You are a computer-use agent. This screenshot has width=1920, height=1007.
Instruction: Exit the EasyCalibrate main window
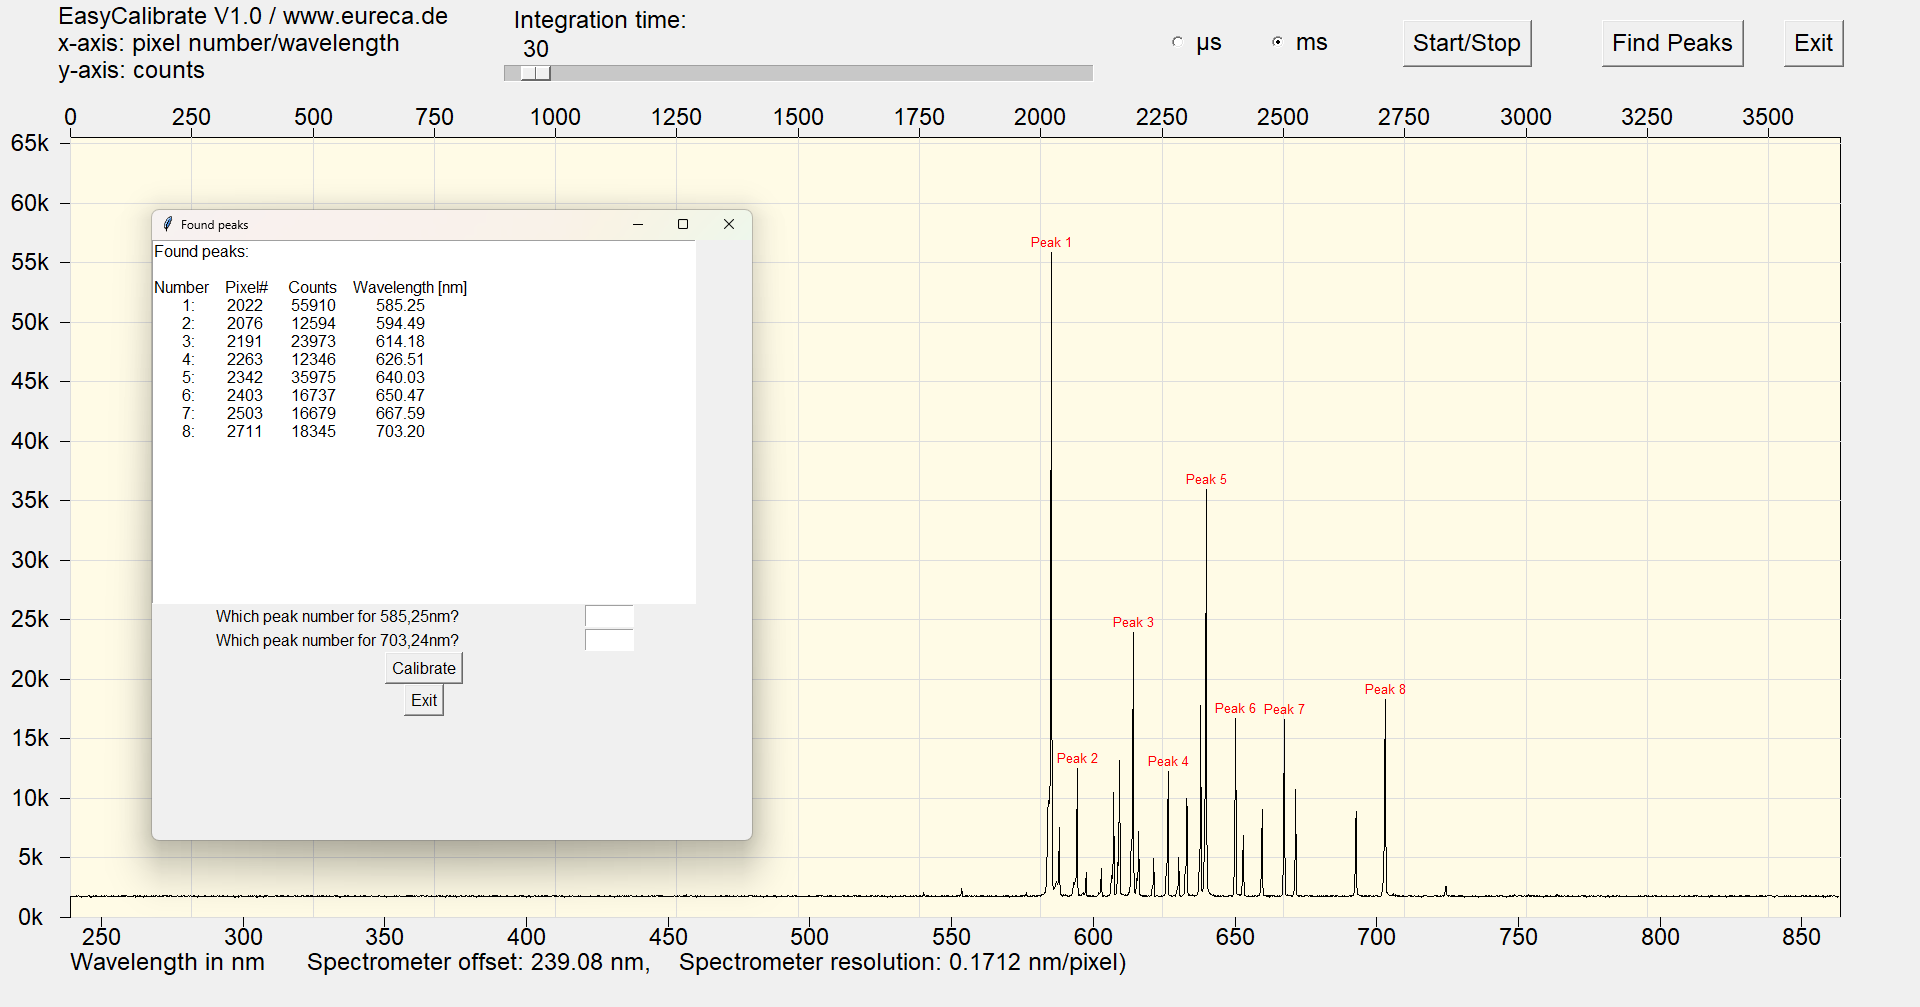pos(1813,43)
